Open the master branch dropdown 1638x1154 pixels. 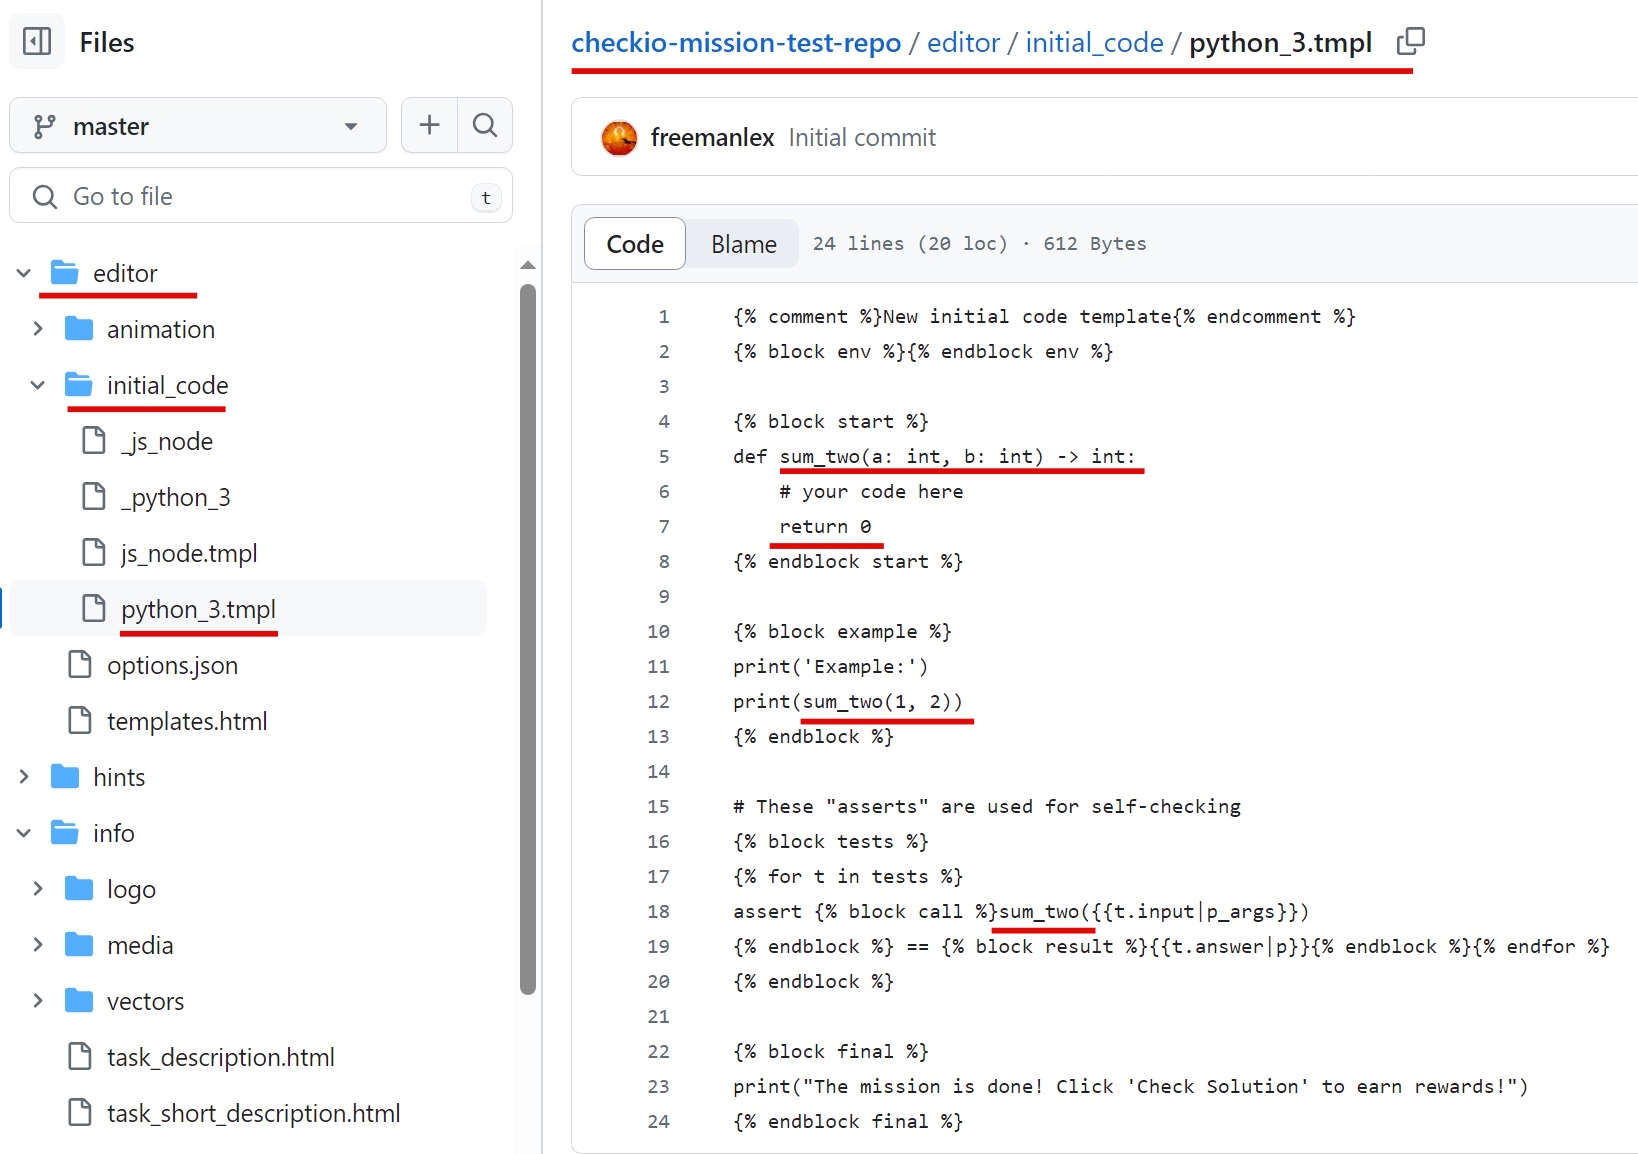click(198, 126)
